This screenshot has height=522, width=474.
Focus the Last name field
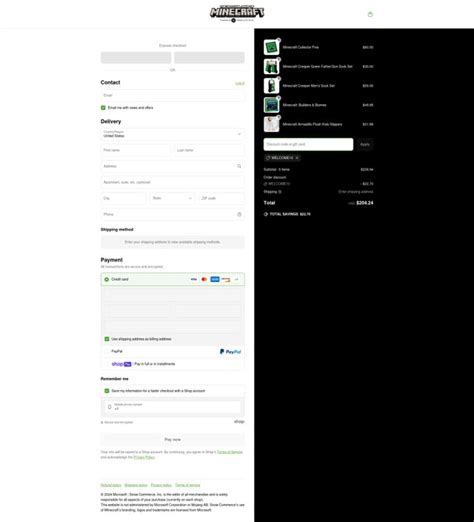click(x=209, y=150)
